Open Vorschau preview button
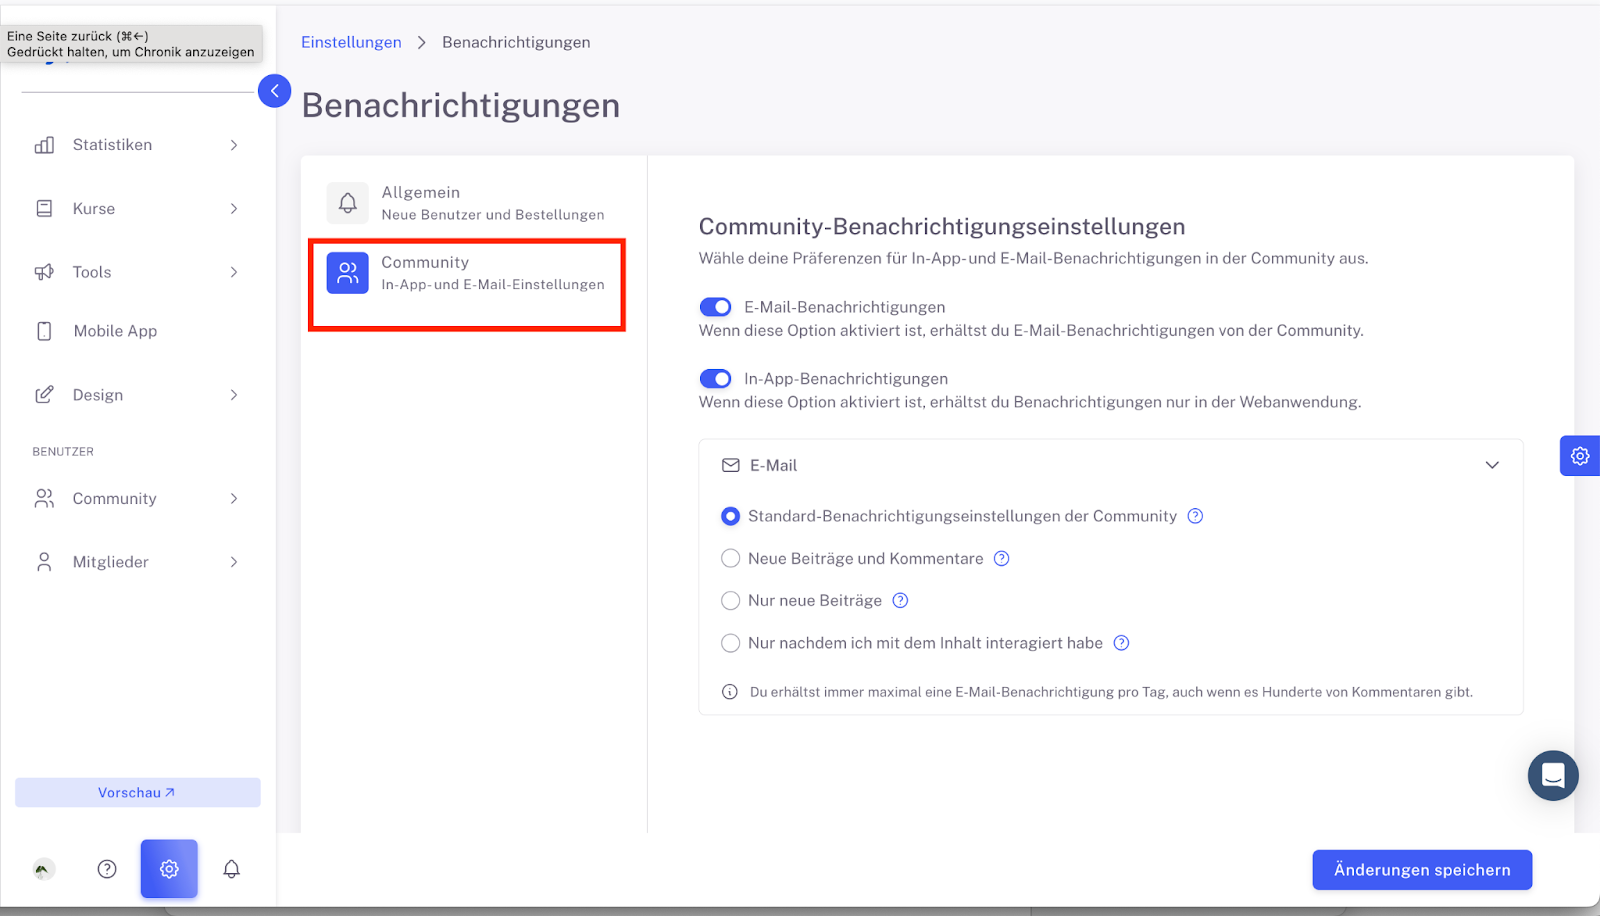Viewport: 1600px width, 916px height. (x=138, y=792)
